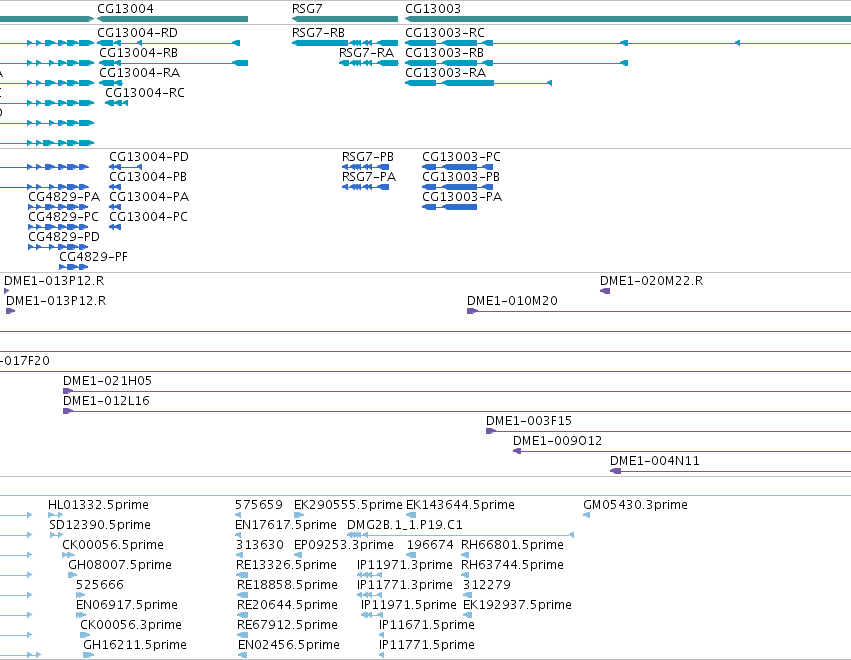Click the CG13004-RB transcript label
This screenshot has width=851, height=660.
tap(138, 53)
